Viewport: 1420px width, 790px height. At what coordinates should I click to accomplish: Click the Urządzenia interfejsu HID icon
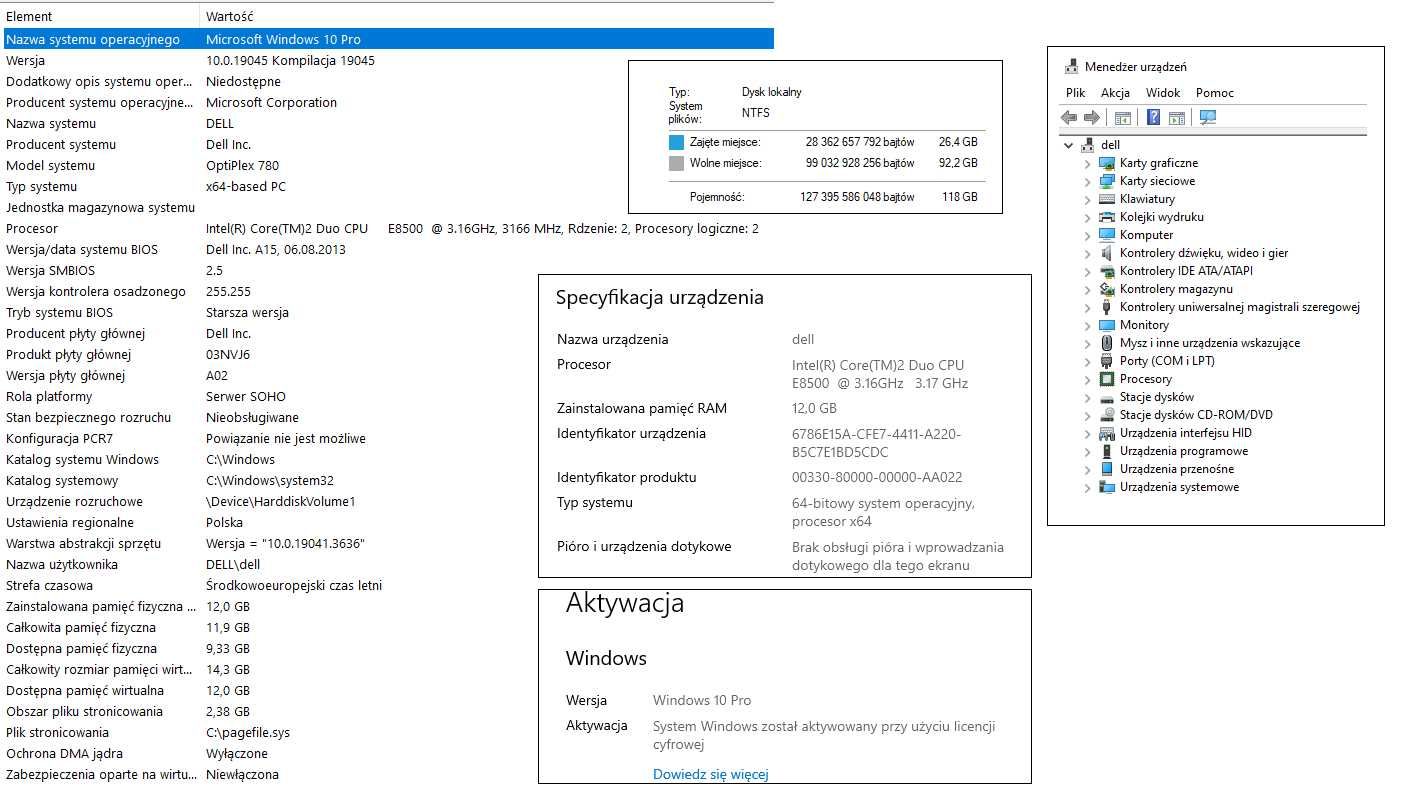pyautogui.click(x=1107, y=433)
